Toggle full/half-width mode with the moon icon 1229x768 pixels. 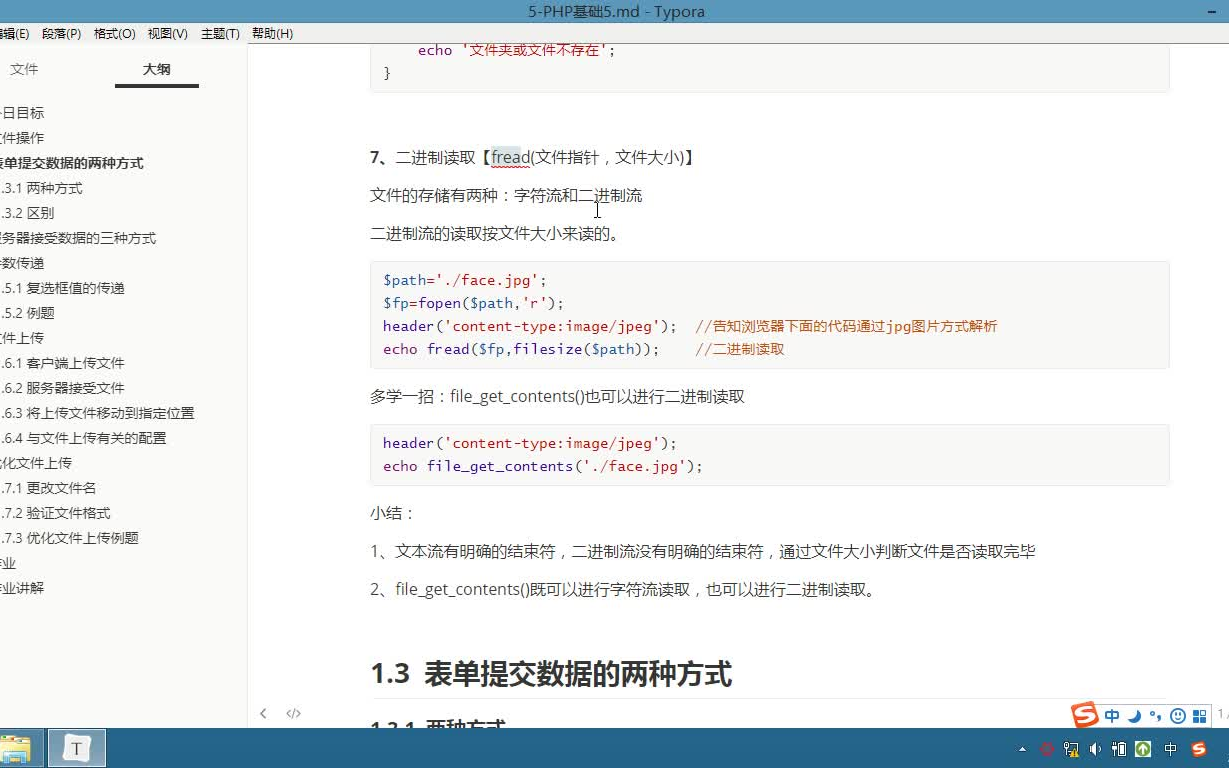pyautogui.click(x=1134, y=715)
